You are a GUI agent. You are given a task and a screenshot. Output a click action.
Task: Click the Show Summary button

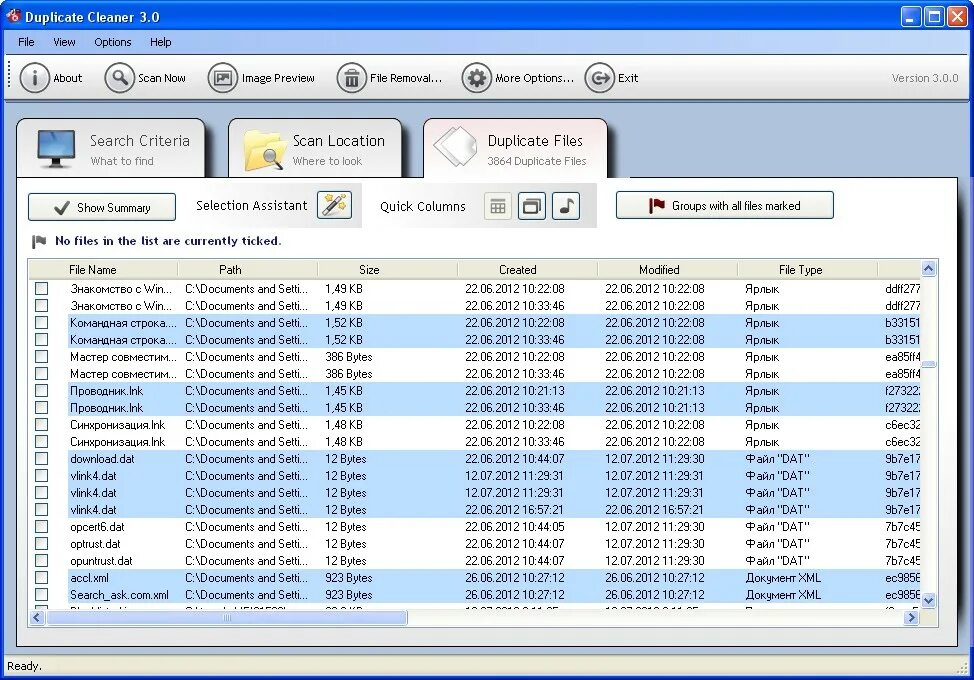102,207
